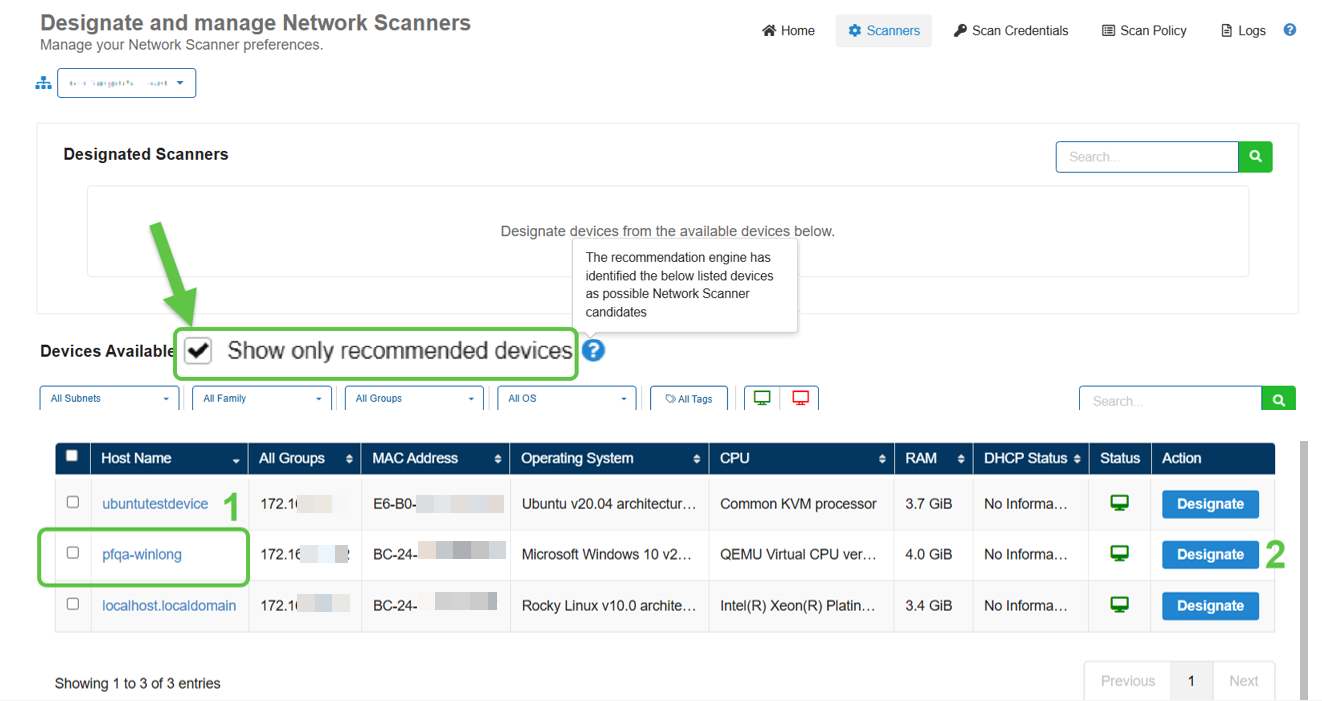Click '3.4 GiB' RAM value
This screenshot has width=1322, height=701.
click(x=929, y=606)
